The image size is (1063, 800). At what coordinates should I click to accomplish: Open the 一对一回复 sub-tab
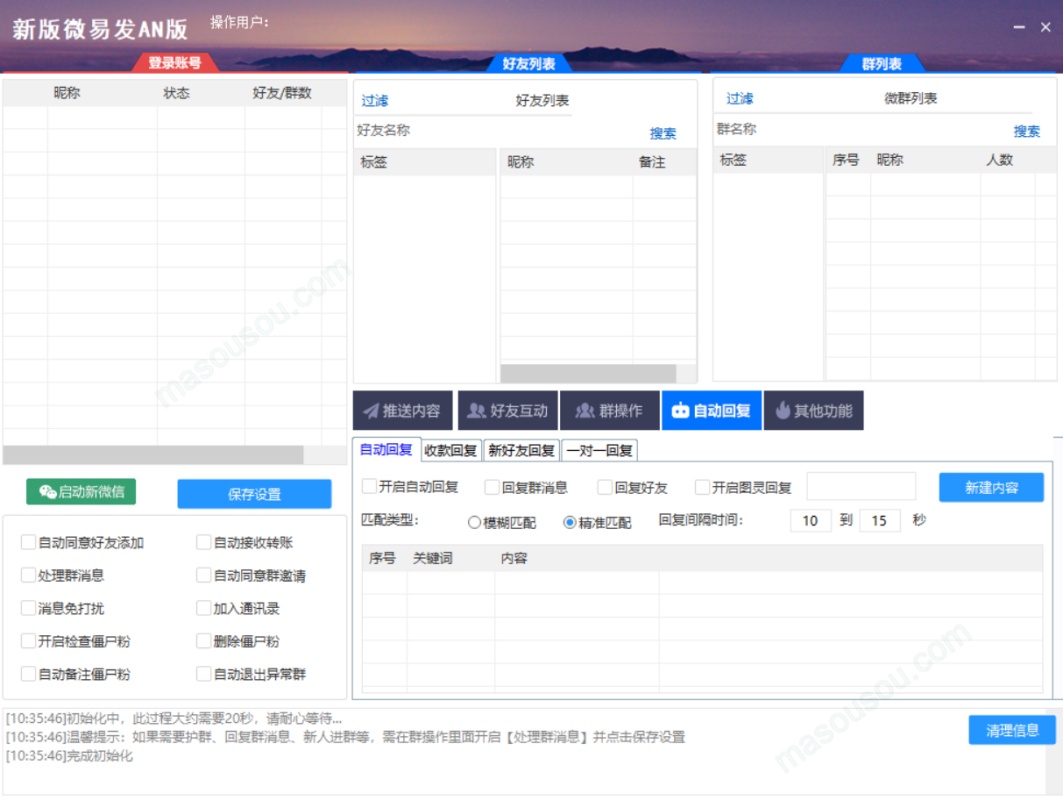599,450
